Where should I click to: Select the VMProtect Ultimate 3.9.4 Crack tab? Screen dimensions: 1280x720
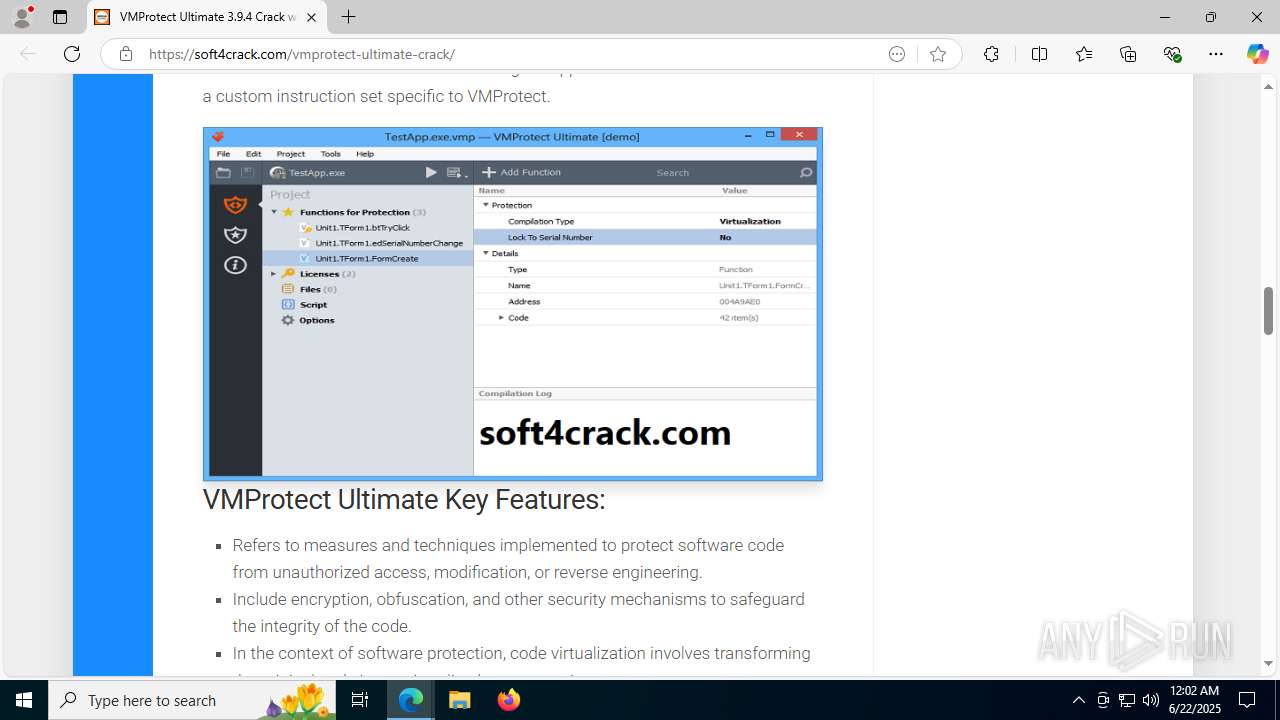click(x=206, y=17)
